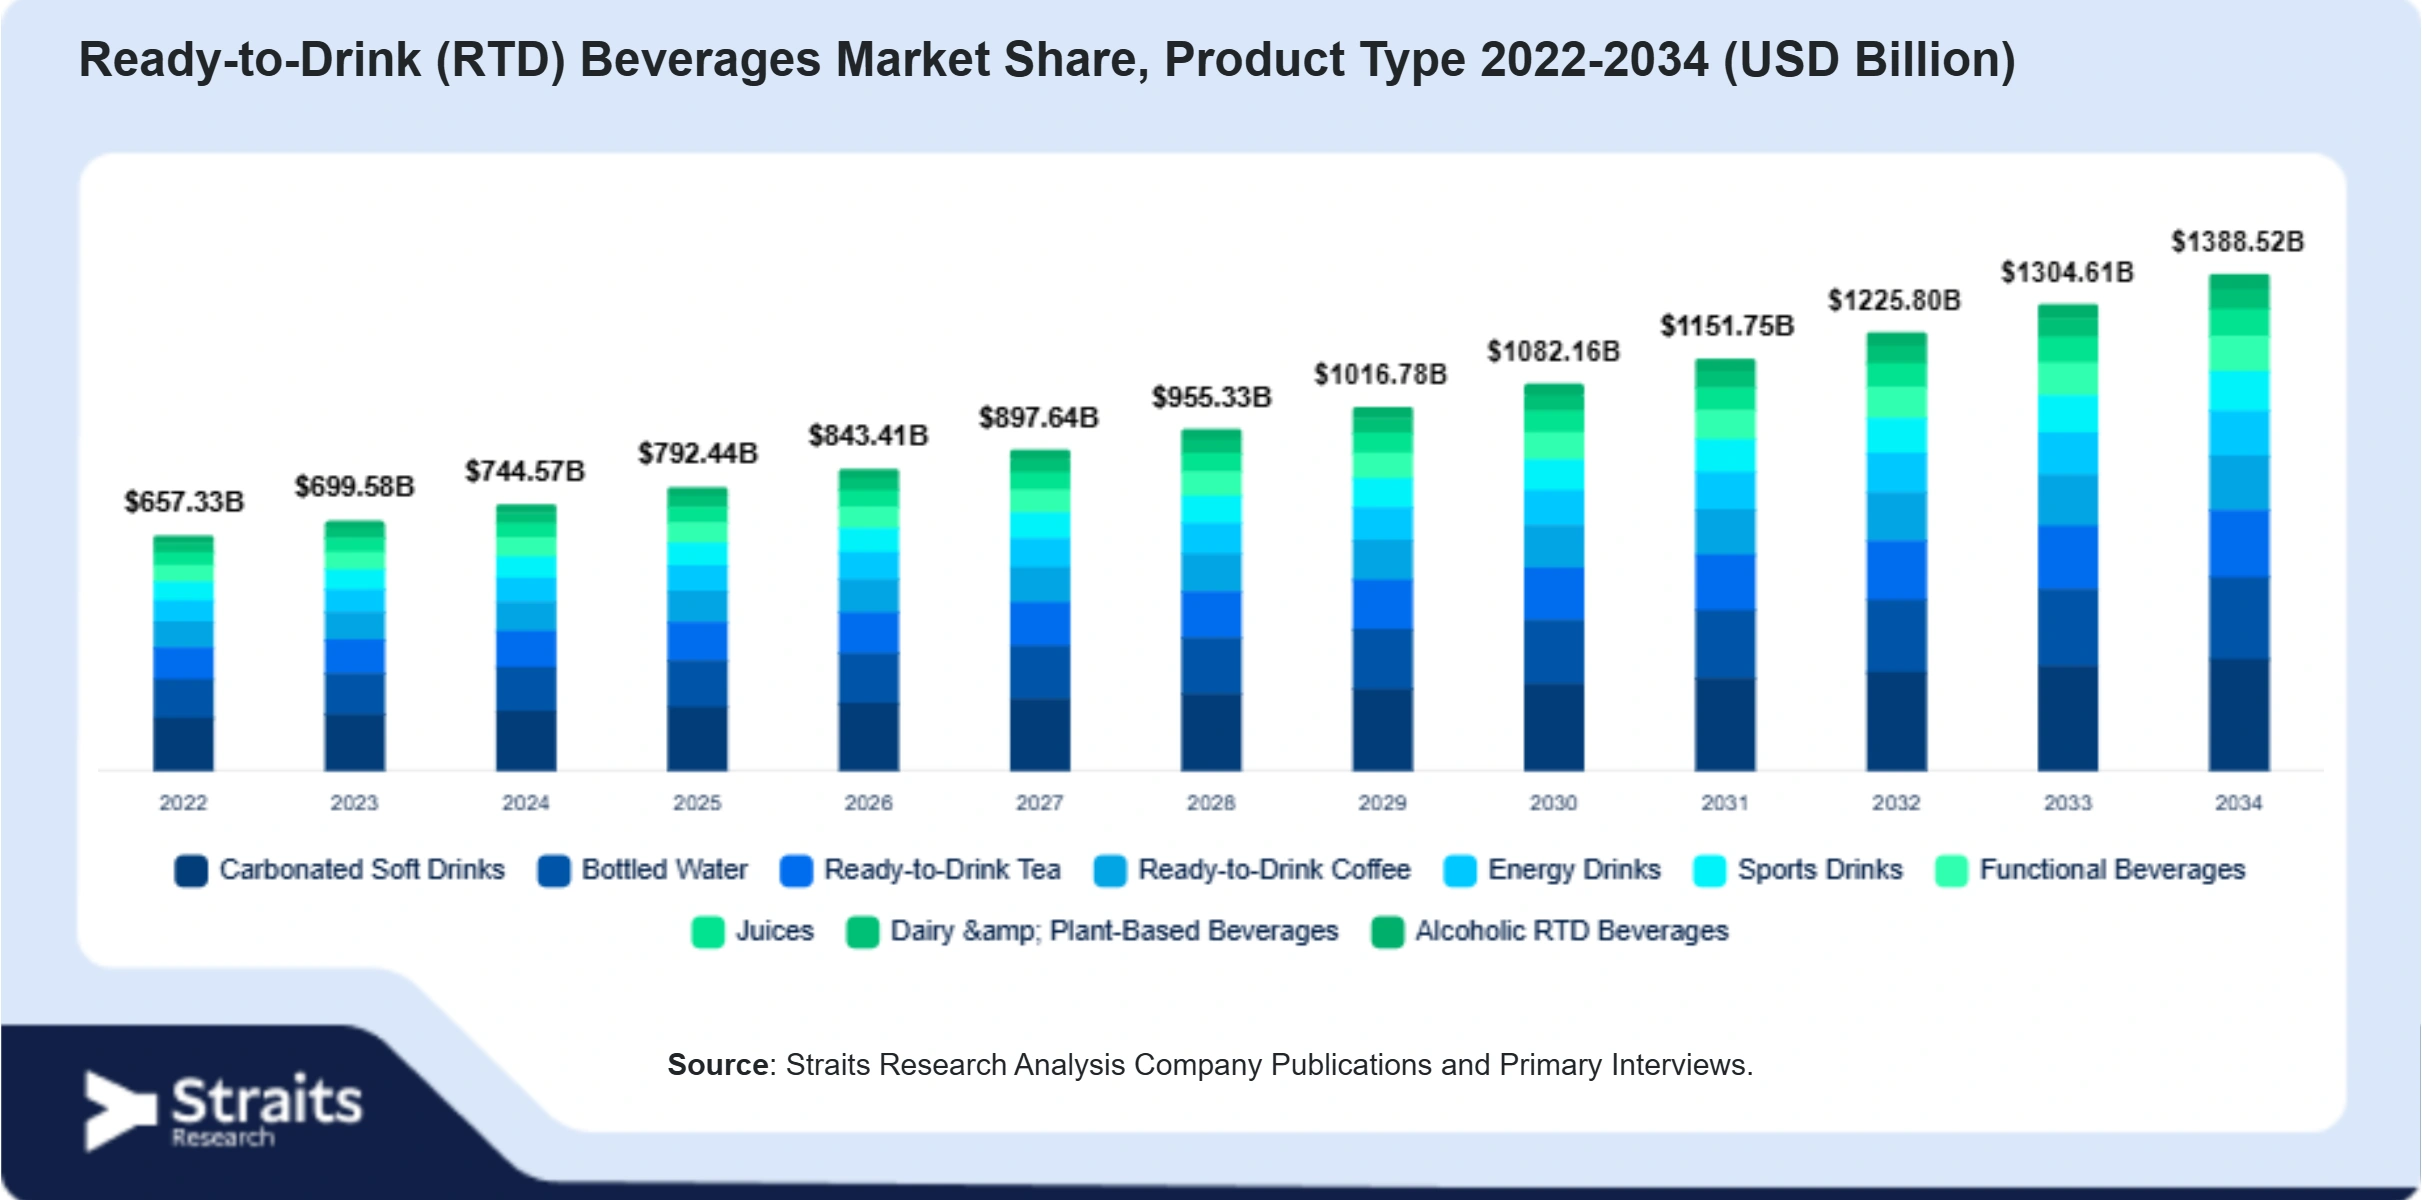The height and width of the screenshot is (1200, 2422).
Task: Toggle the Dairy & Plant-Based Beverages label
Action: click(x=1114, y=931)
